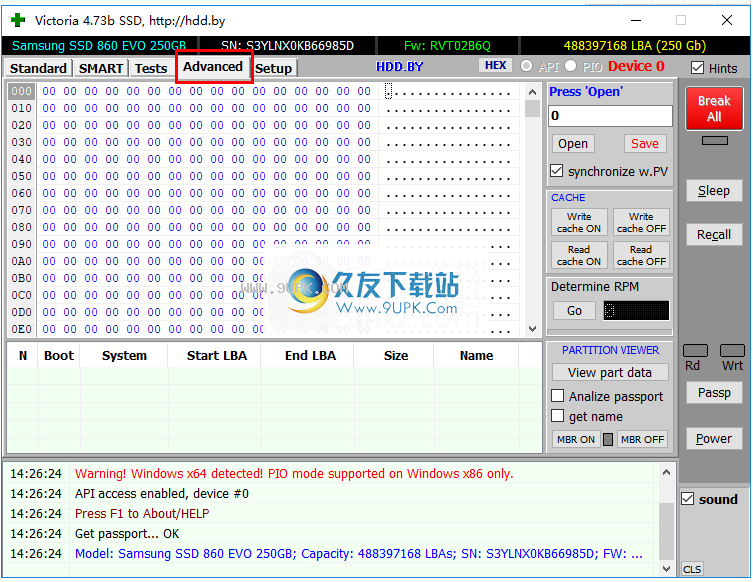Click the MBR ON button
This screenshot has height=582, width=753.
(x=576, y=439)
